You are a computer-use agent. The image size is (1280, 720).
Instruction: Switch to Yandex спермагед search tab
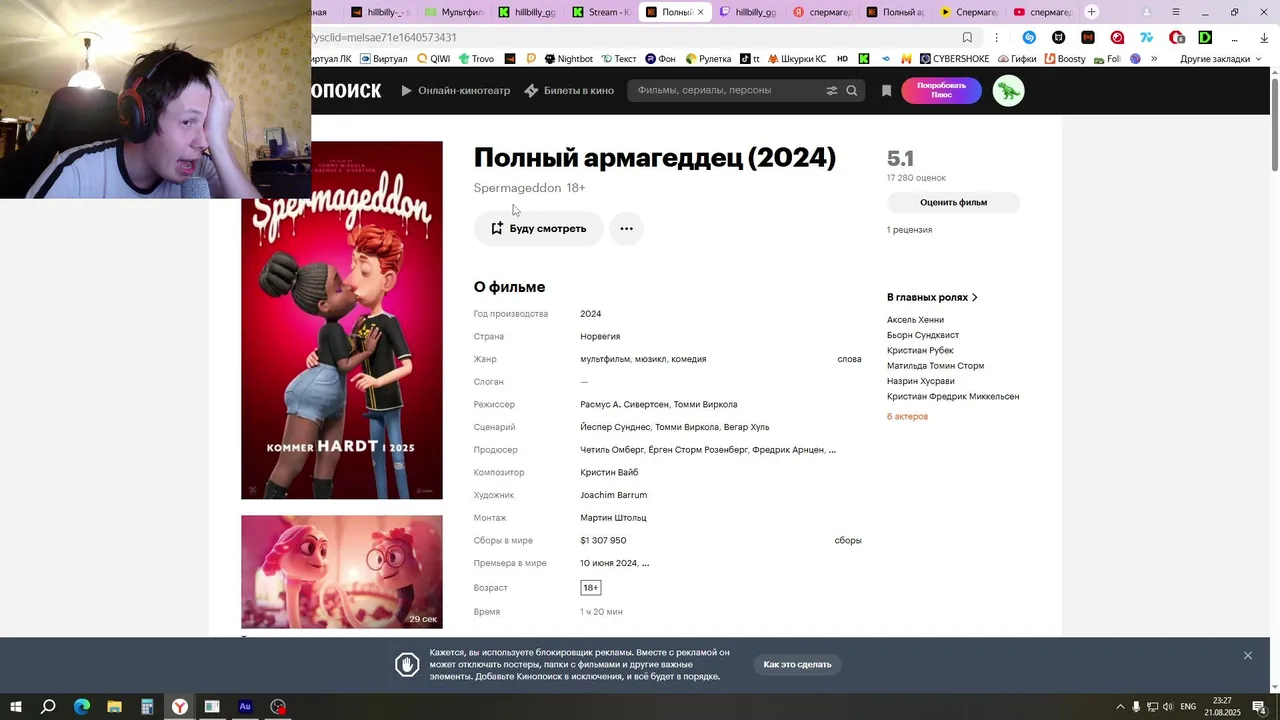click(822, 12)
